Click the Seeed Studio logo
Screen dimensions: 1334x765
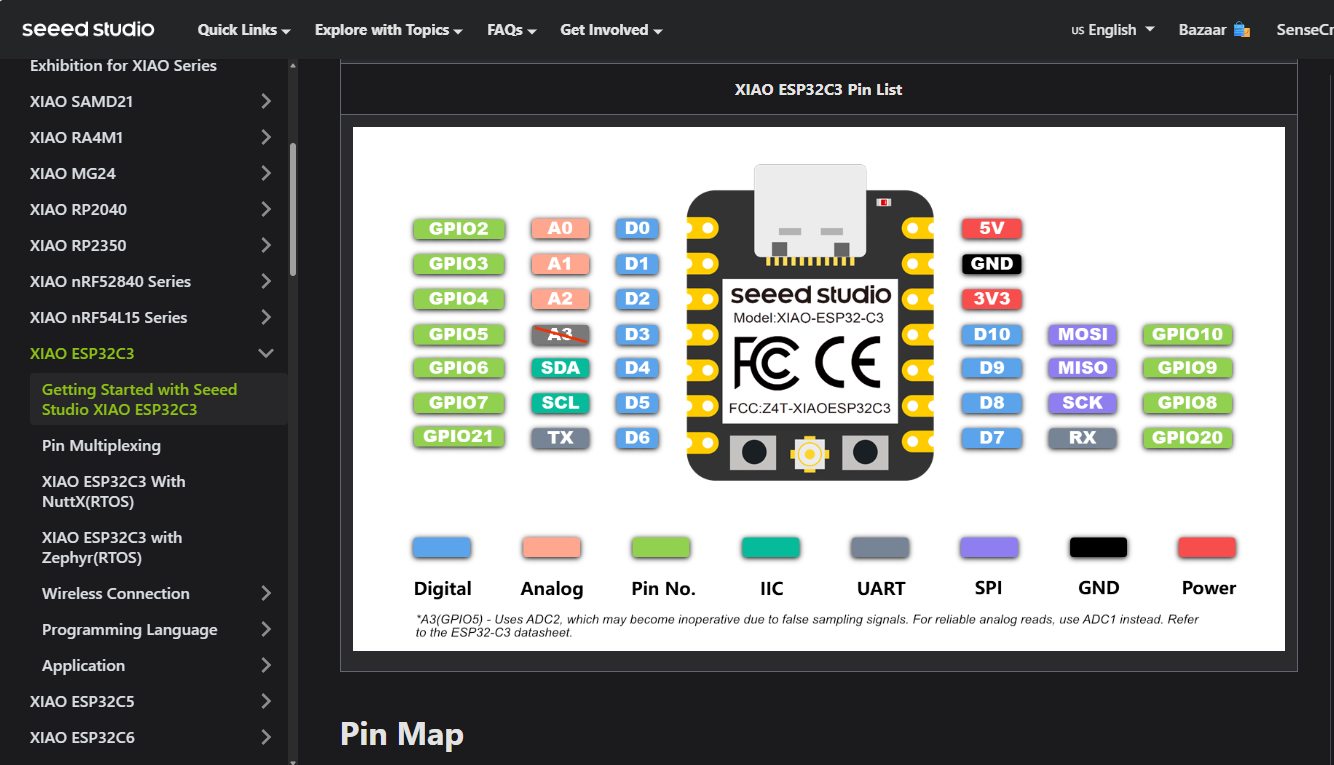click(88, 29)
